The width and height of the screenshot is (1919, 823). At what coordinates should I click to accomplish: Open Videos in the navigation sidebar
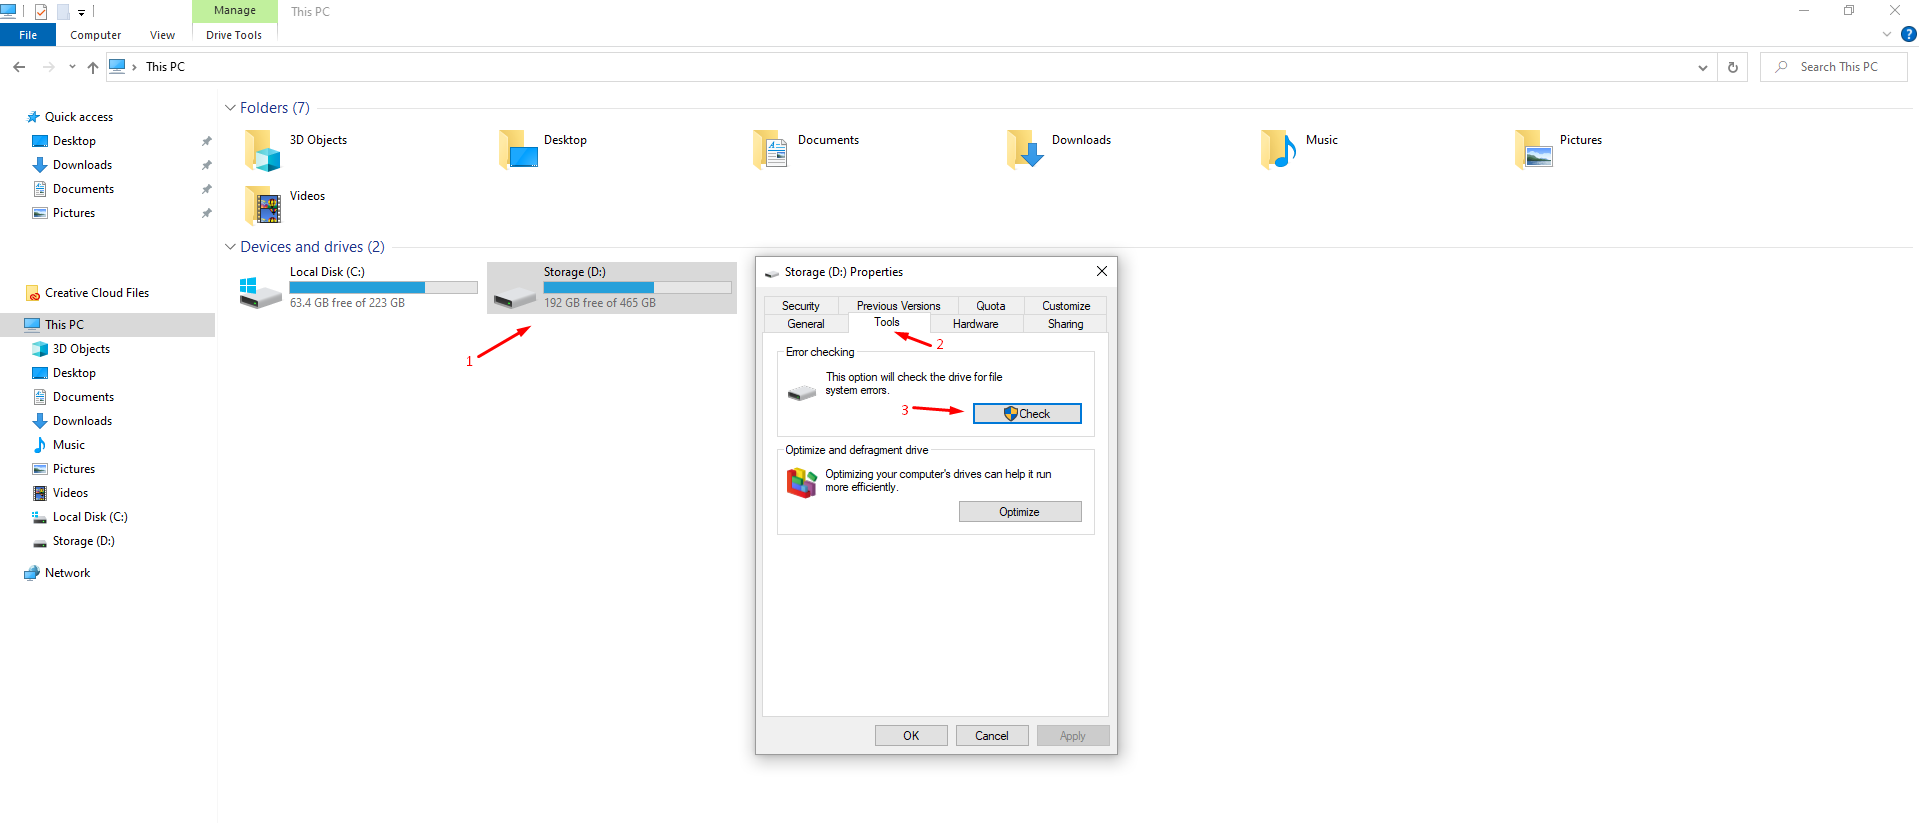(70, 493)
